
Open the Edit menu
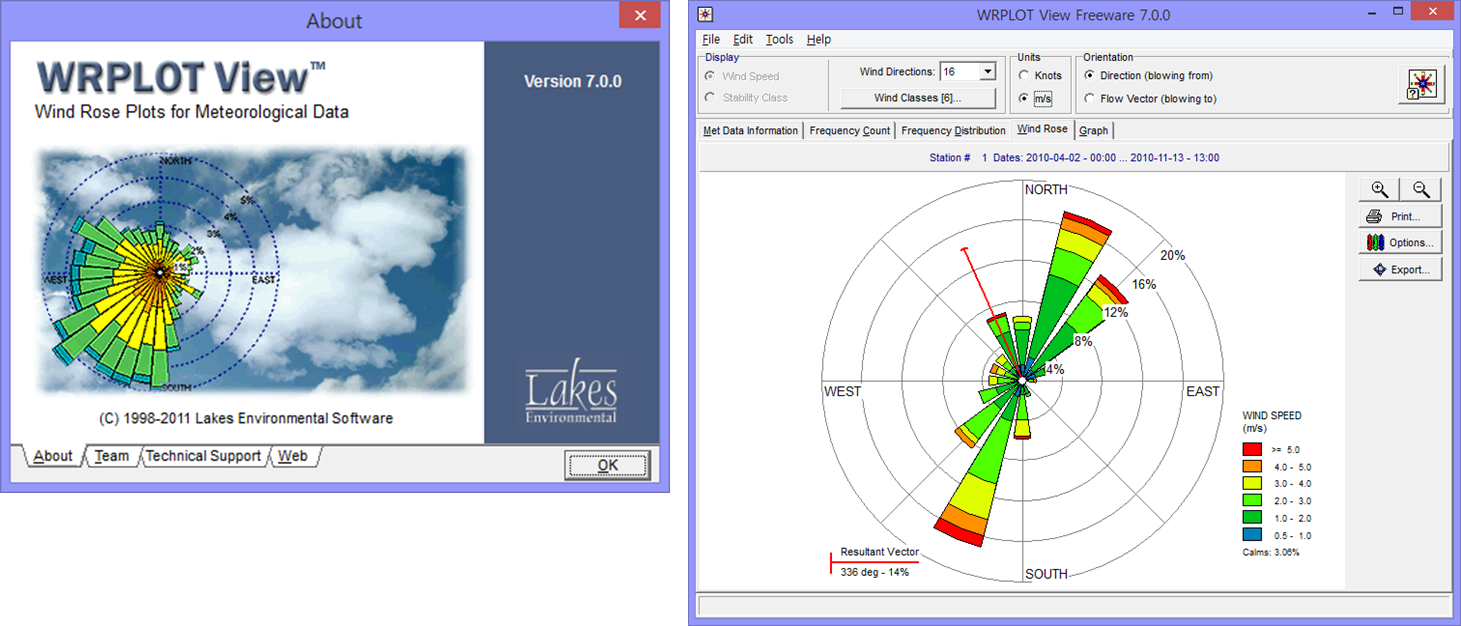point(743,40)
